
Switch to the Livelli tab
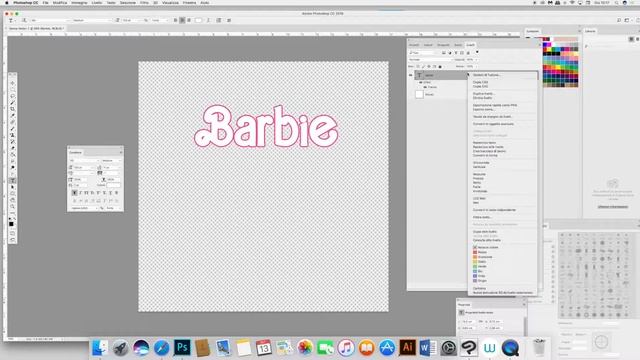click(x=471, y=44)
